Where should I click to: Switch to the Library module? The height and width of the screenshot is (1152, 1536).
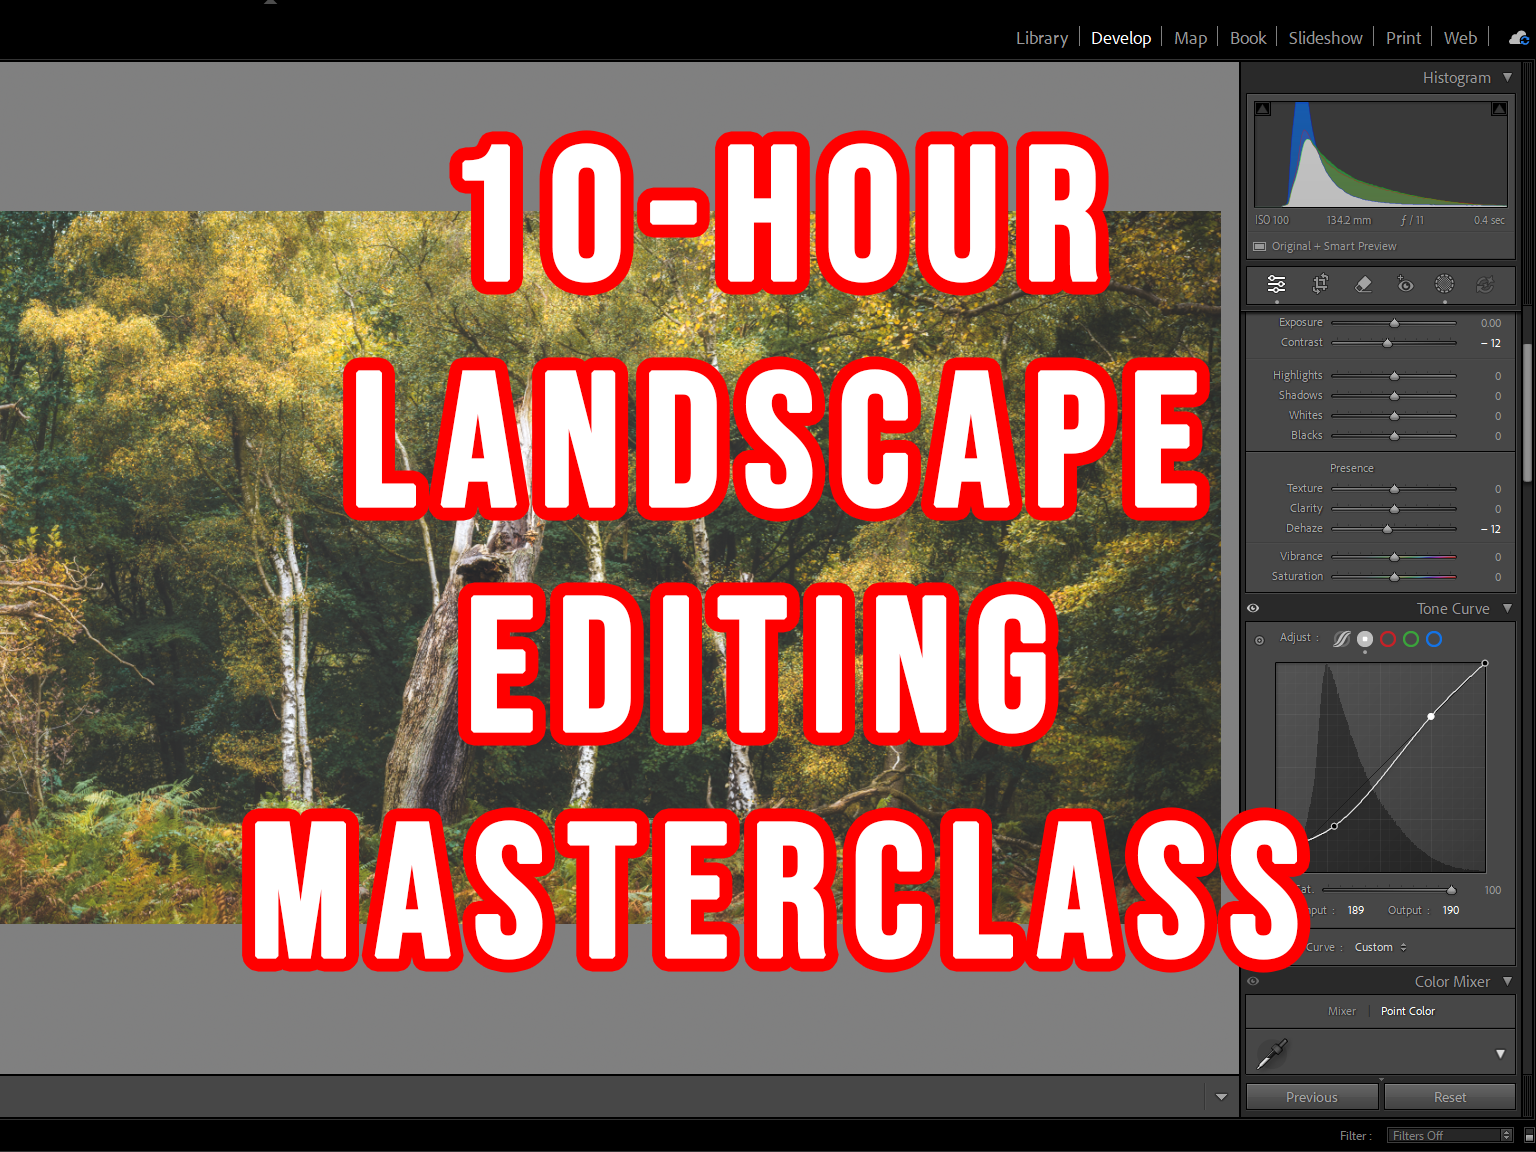pos(1041,38)
